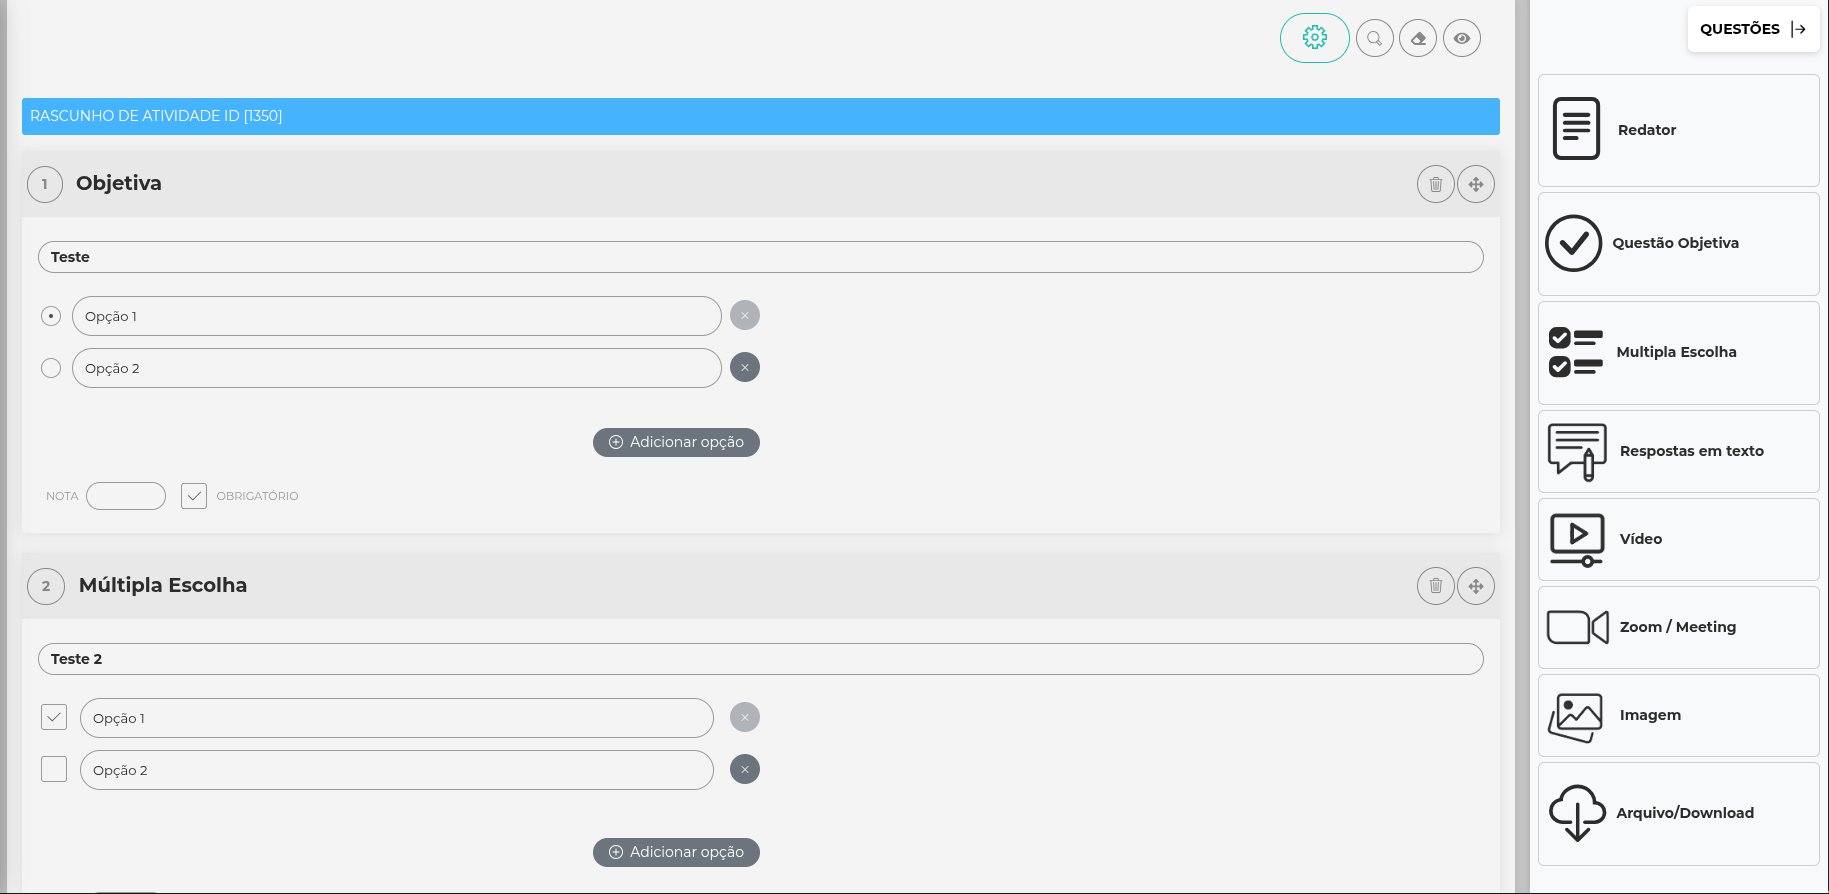The height and width of the screenshot is (894, 1829).
Task: Click Adicionar opção in Múltipla Escolha question
Action: pyautogui.click(x=676, y=852)
